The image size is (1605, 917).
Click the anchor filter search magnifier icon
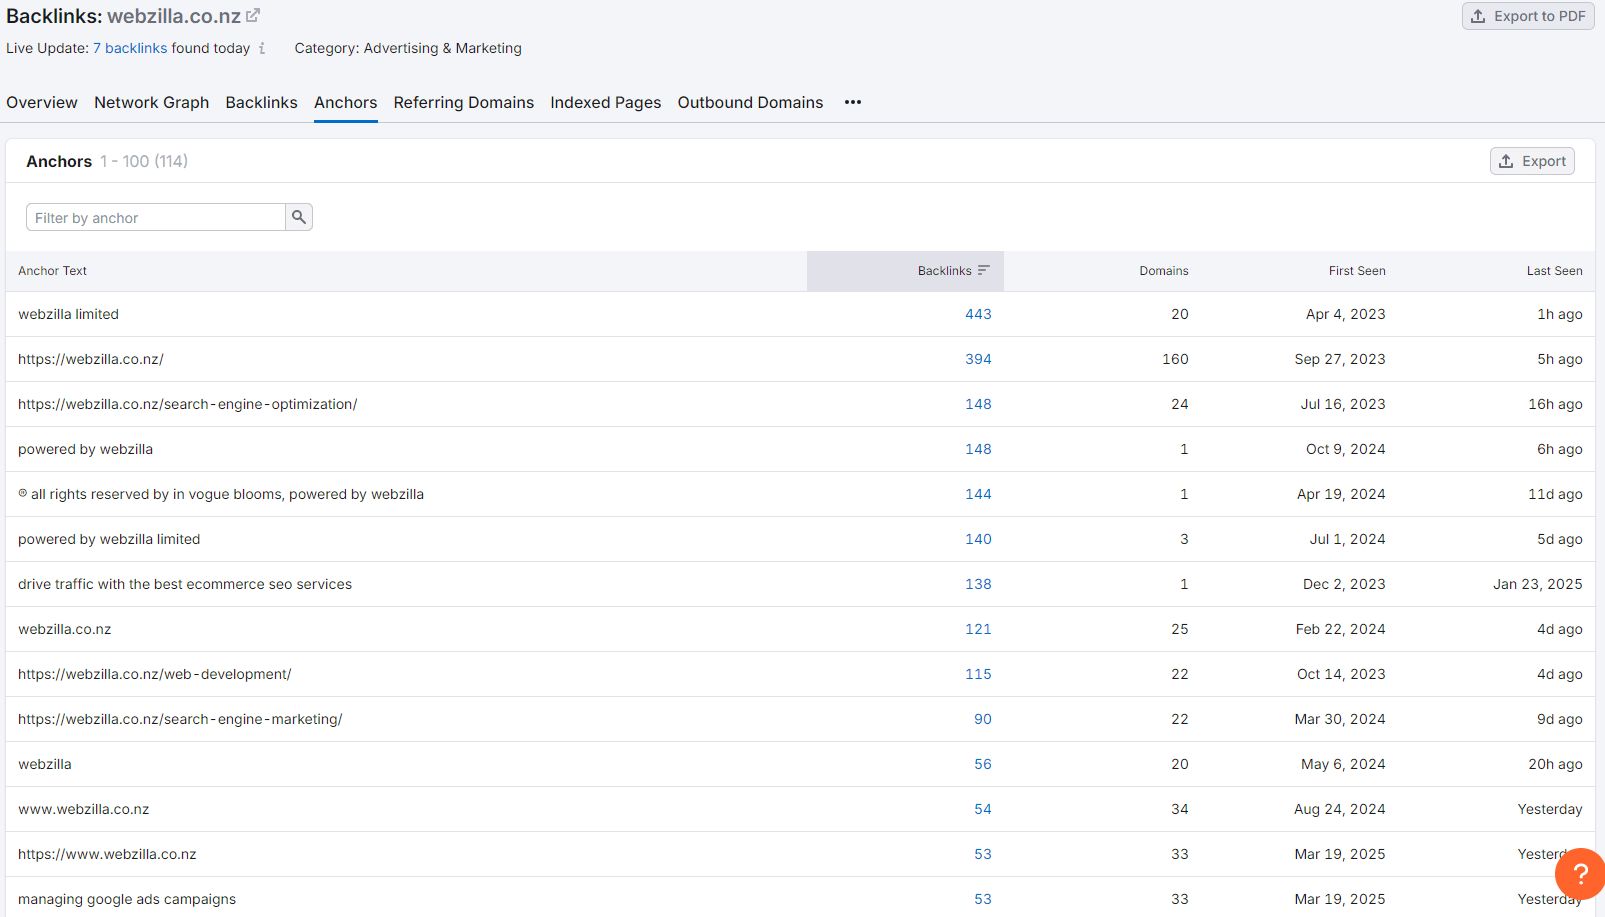tap(299, 217)
